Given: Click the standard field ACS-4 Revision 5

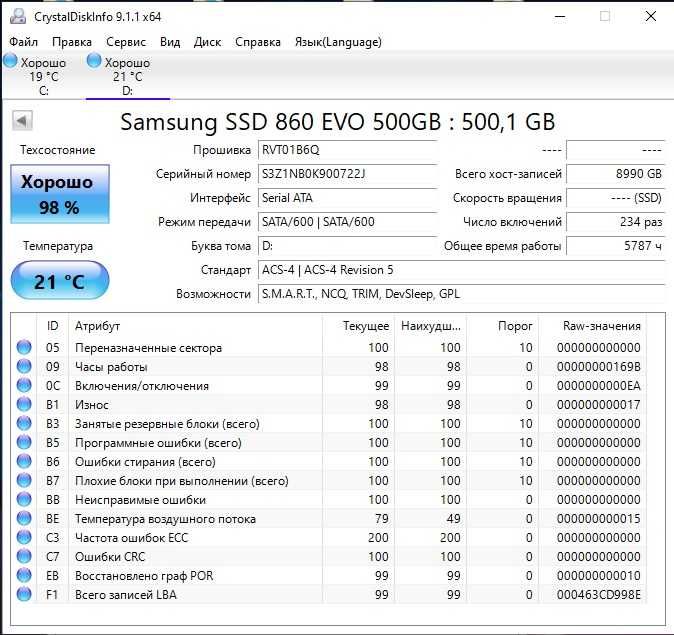Looking at the screenshot, I should click(x=462, y=270).
